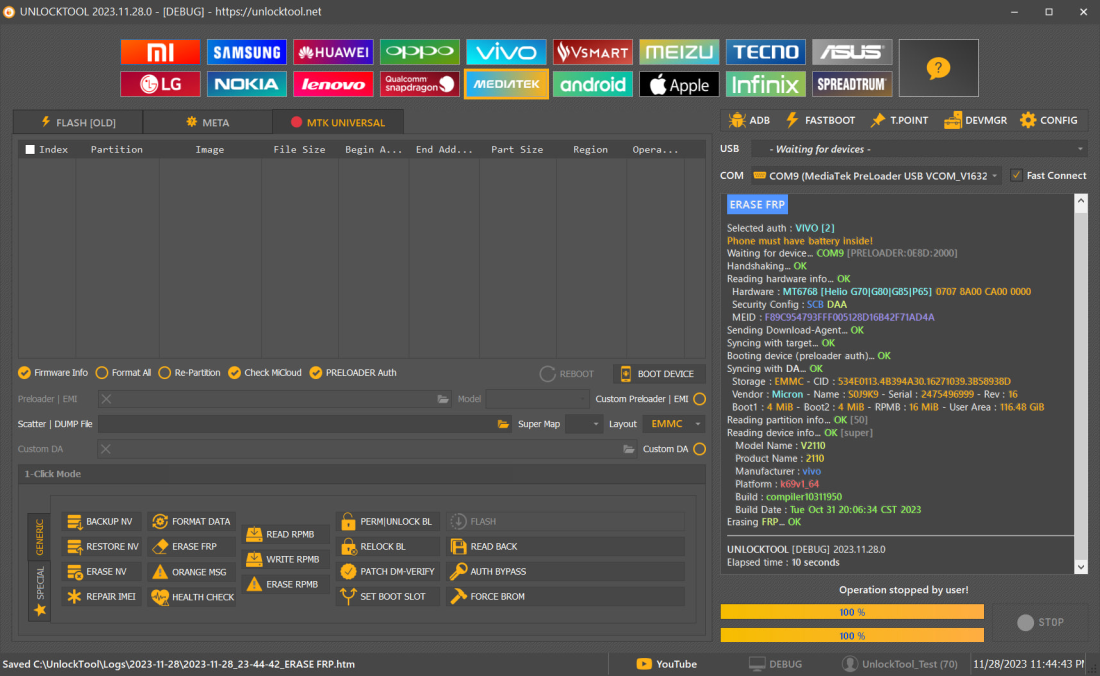Open the YouTube link in status bar
This screenshot has height=676, width=1100.
click(x=666, y=664)
